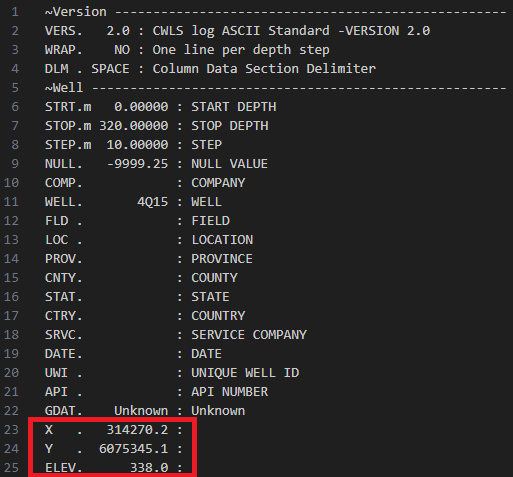Click the GDAT. Unknown value
Image resolution: width=513 pixels, height=477 pixels.
[141, 411]
